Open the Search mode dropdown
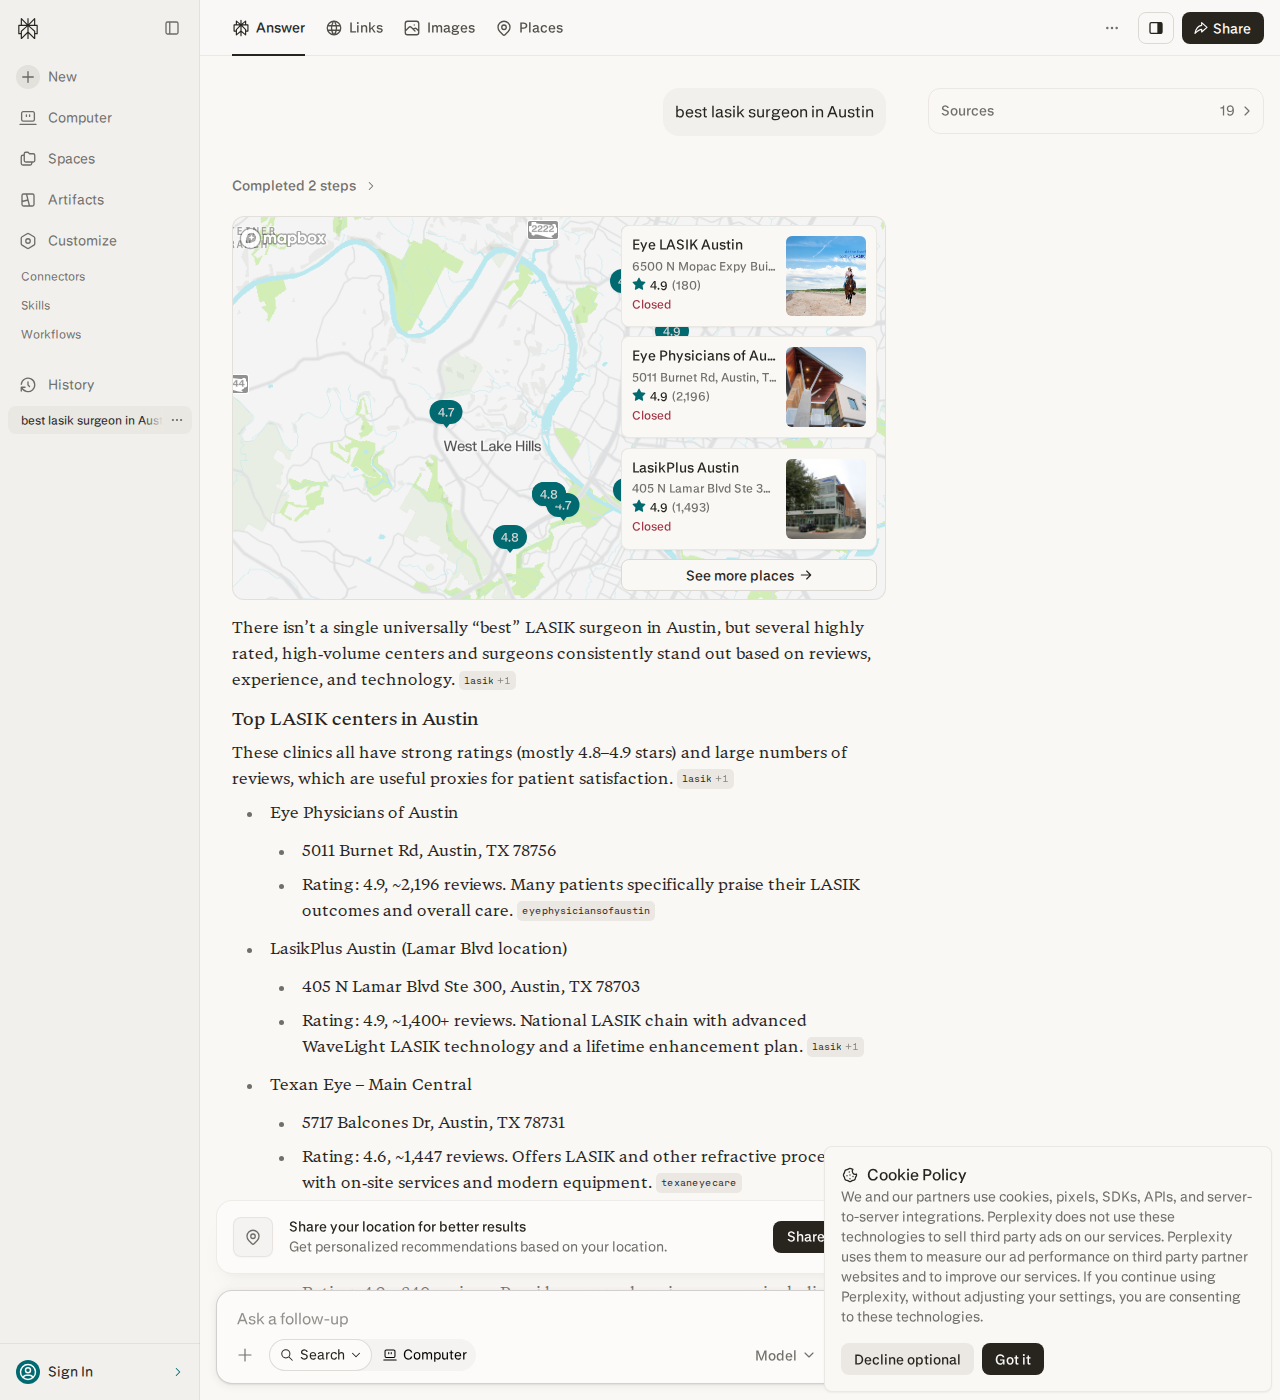Image resolution: width=1280 pixels, height=1400 pixels. click(320, 1355)
